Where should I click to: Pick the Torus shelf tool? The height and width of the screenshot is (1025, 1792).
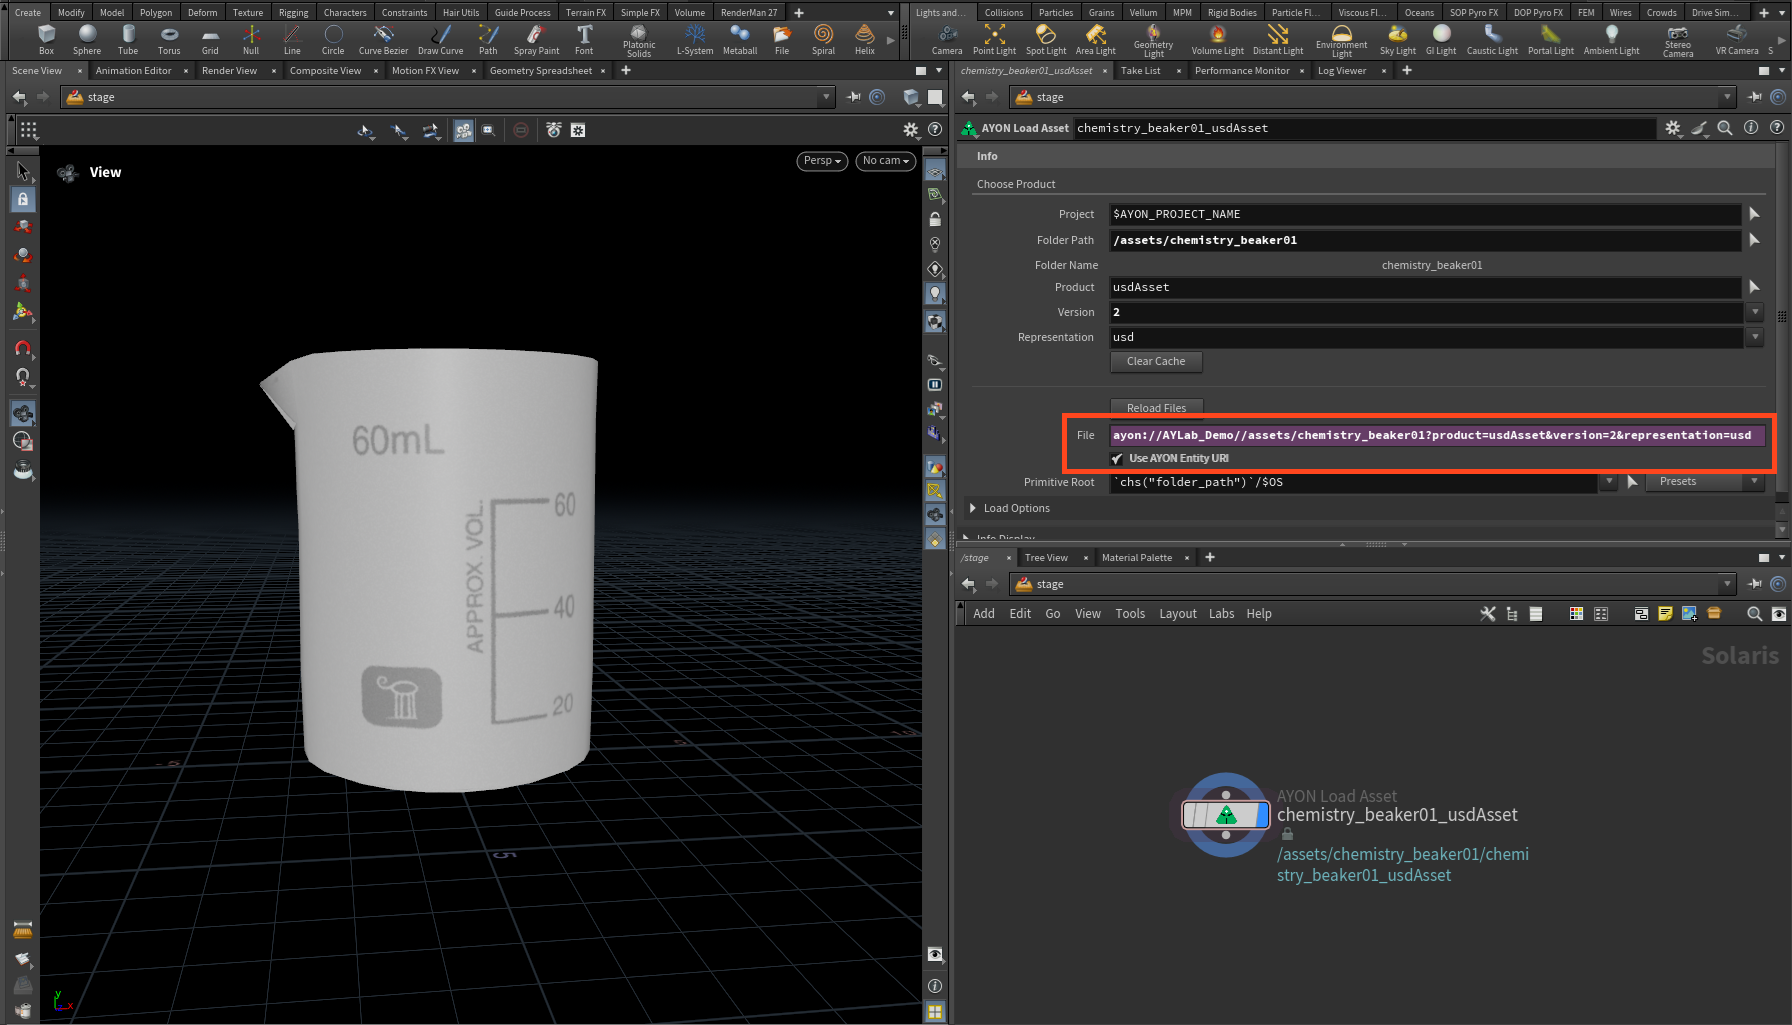(169, 40)
